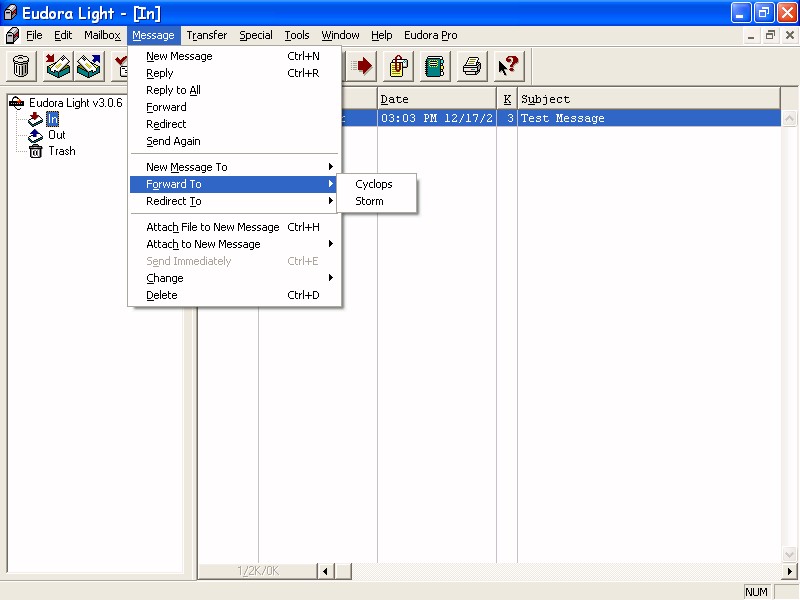The width and height of the screenshot is (800, 600).
Task: Click the Eudora app icon in title bar
Action: [x=10, y=13]
